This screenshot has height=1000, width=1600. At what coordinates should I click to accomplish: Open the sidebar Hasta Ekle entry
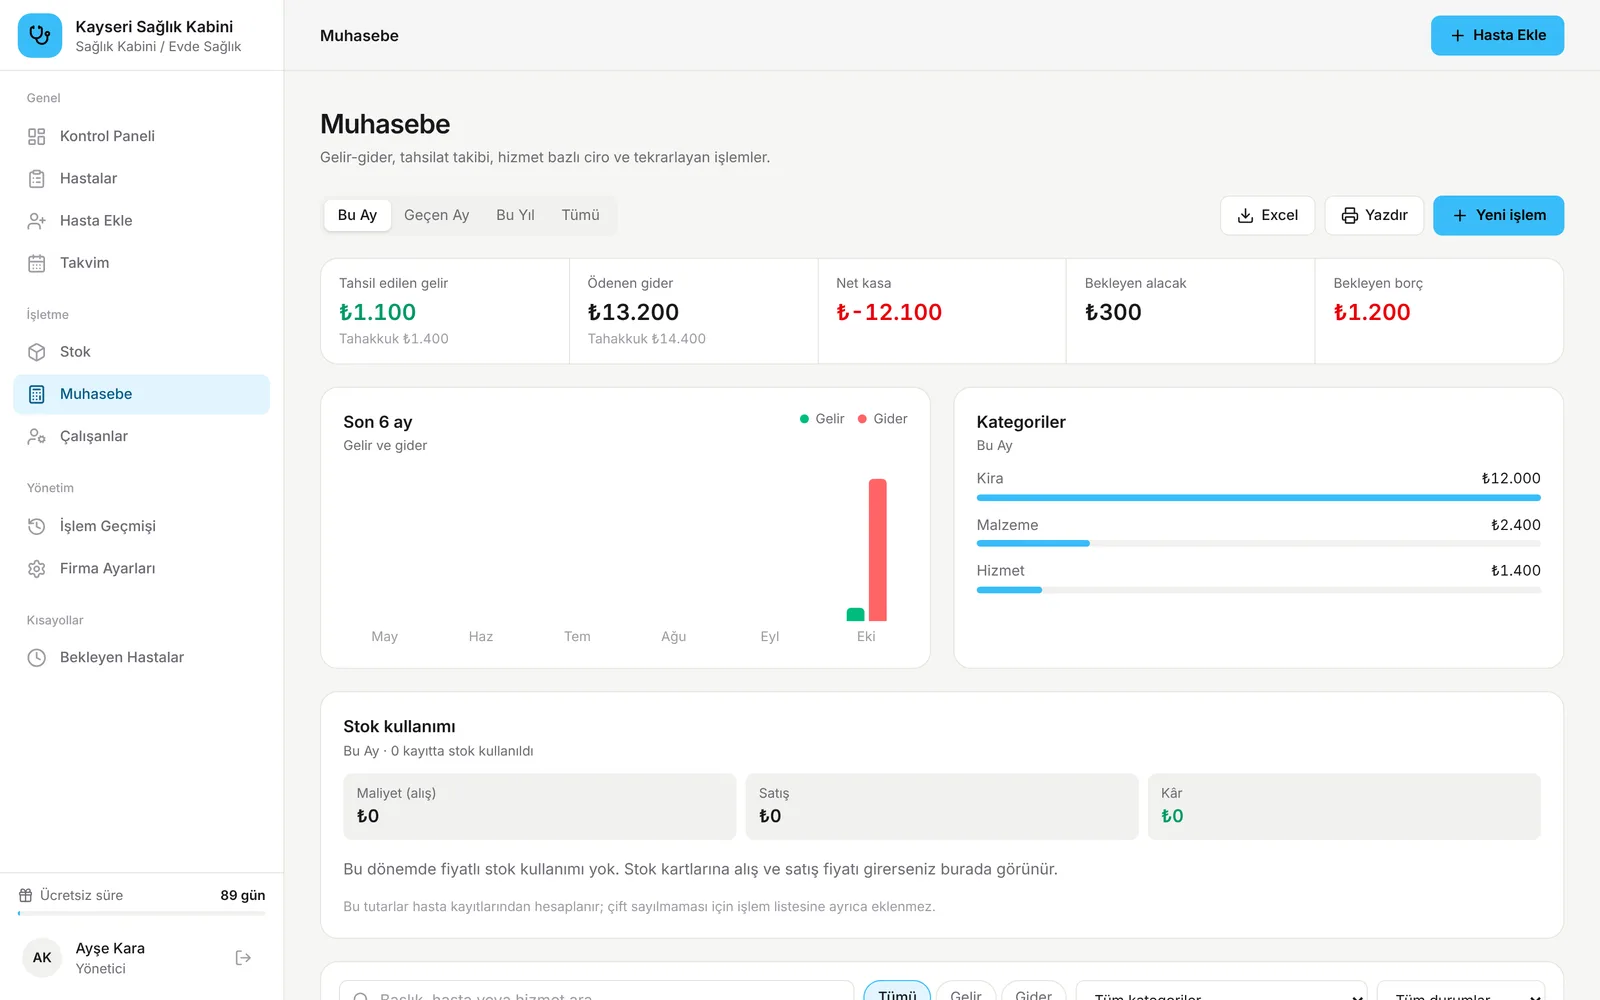click(141, 221)
